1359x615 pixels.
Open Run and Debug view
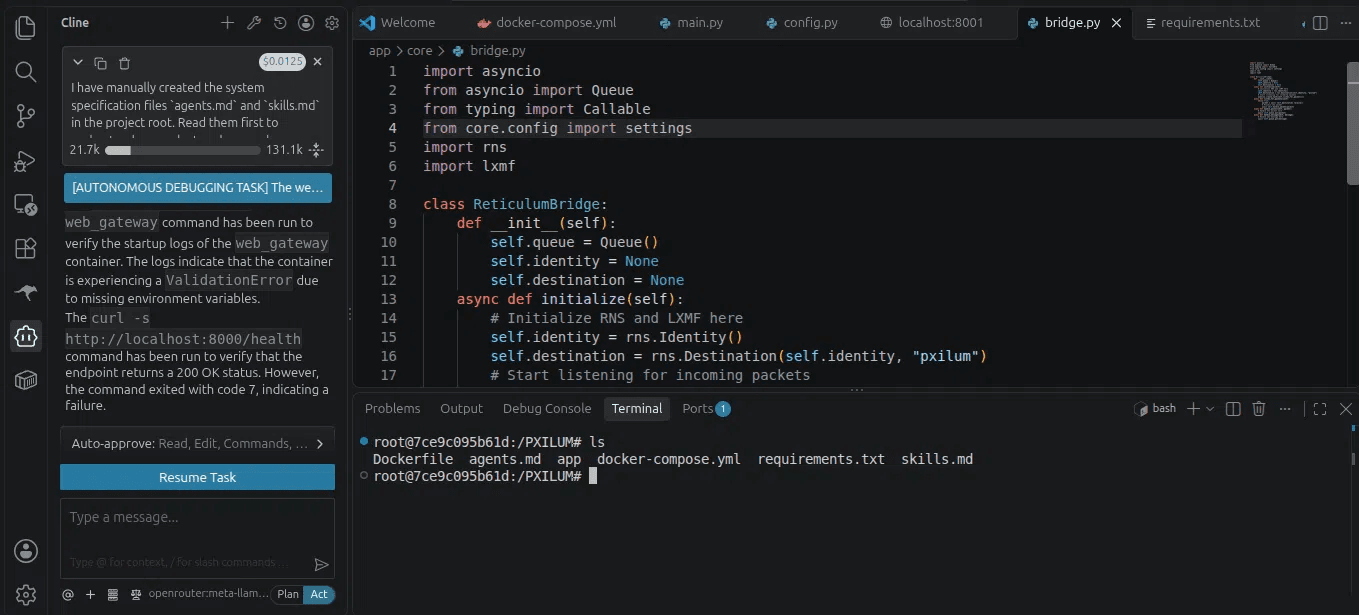pyautogui.click(x=25, y=161)
